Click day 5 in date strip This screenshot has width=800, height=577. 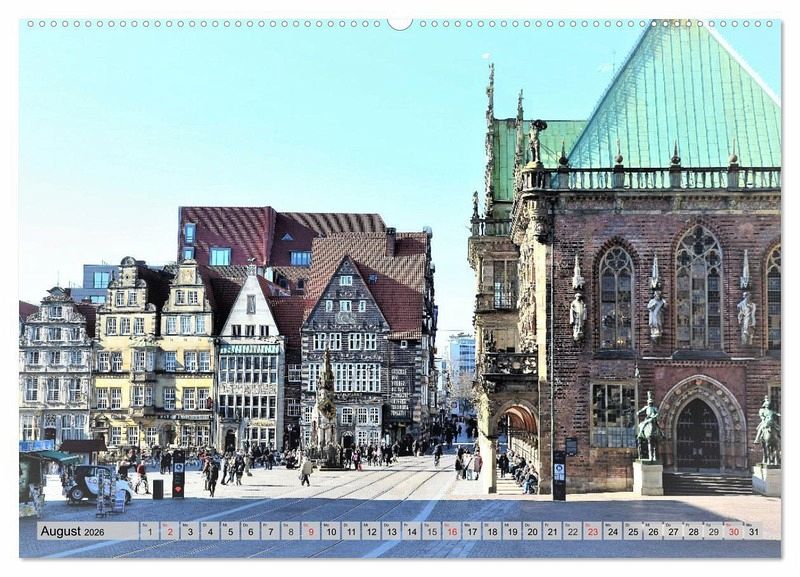(x=230, y=532)
